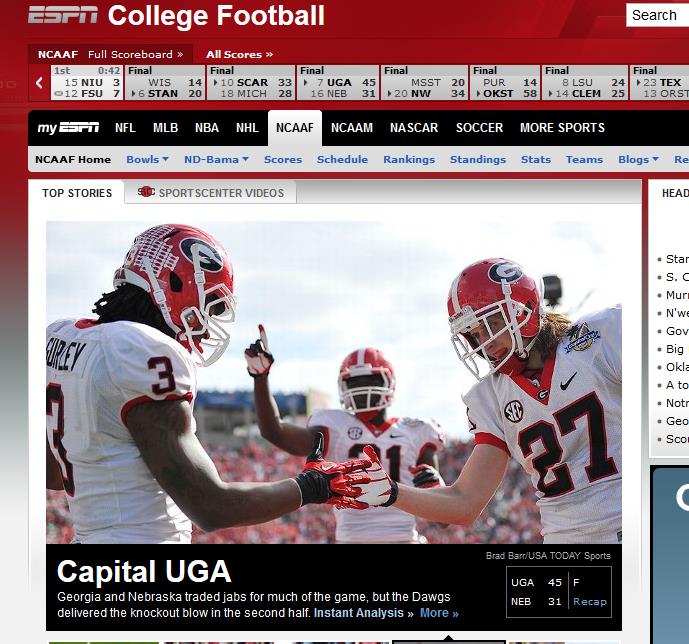
Task: Open MSST vs NW final score box
Action: pyautogui.click(x=424, y=83)
